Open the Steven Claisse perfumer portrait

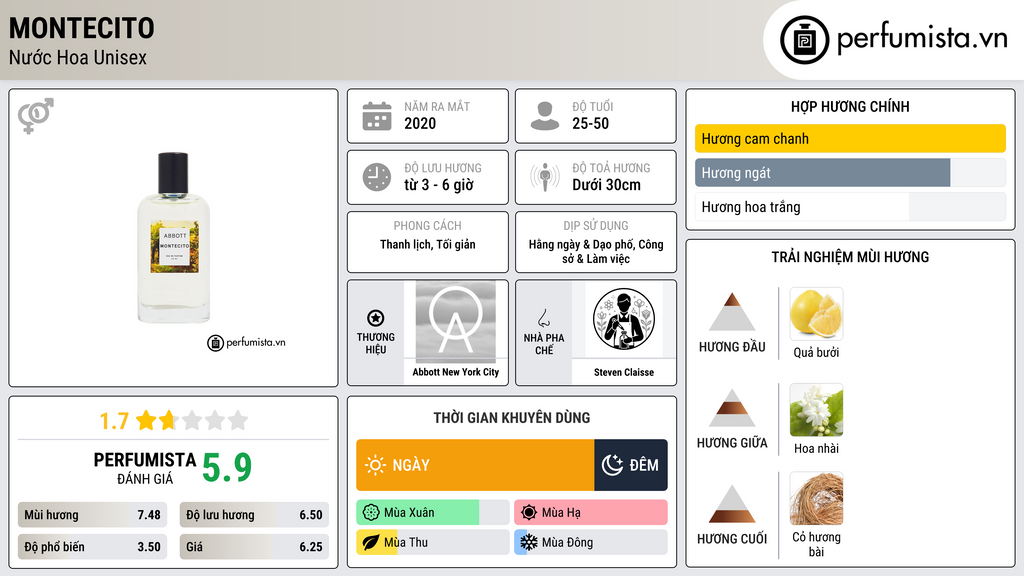[x=624, y=320]
